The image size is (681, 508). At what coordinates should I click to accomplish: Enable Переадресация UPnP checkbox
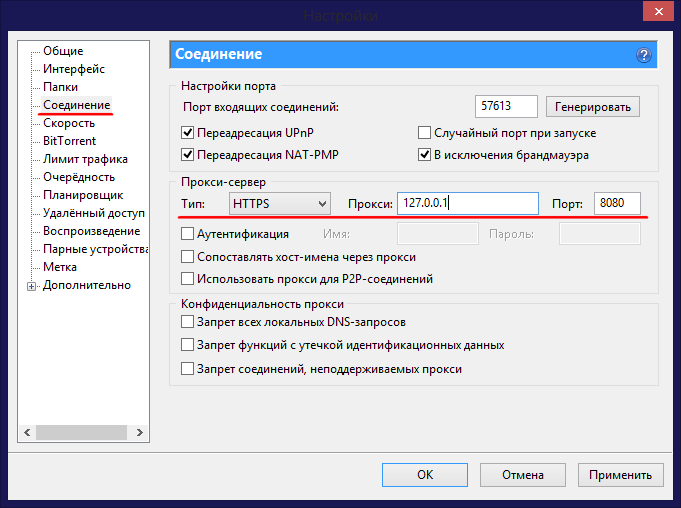tap(188, 133)
